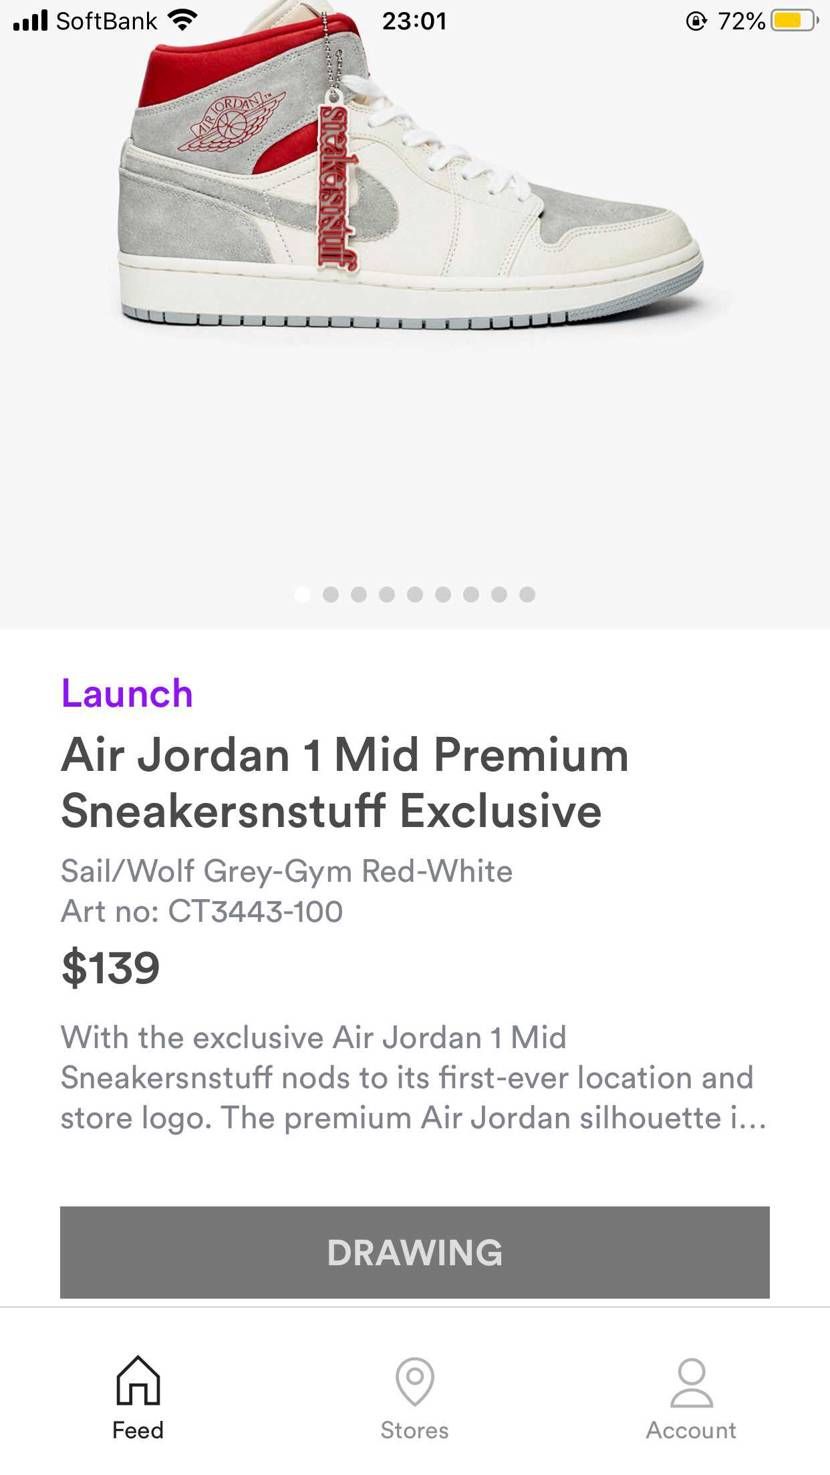Expand the truncated product description text
Screen dimensions: 830x1475
[413, 1077]
